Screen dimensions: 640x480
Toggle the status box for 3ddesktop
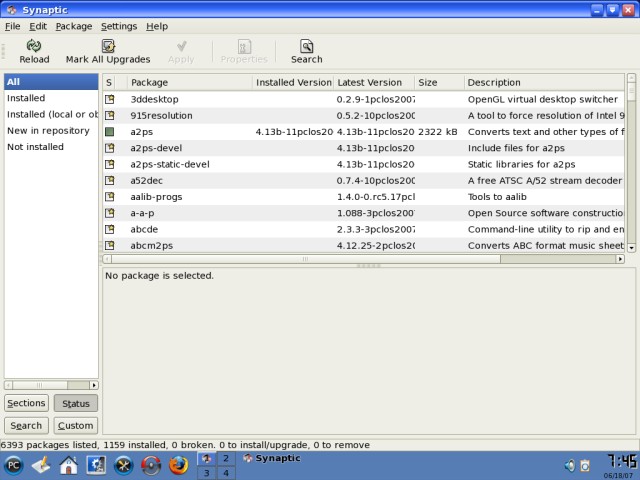pos(110,99)
